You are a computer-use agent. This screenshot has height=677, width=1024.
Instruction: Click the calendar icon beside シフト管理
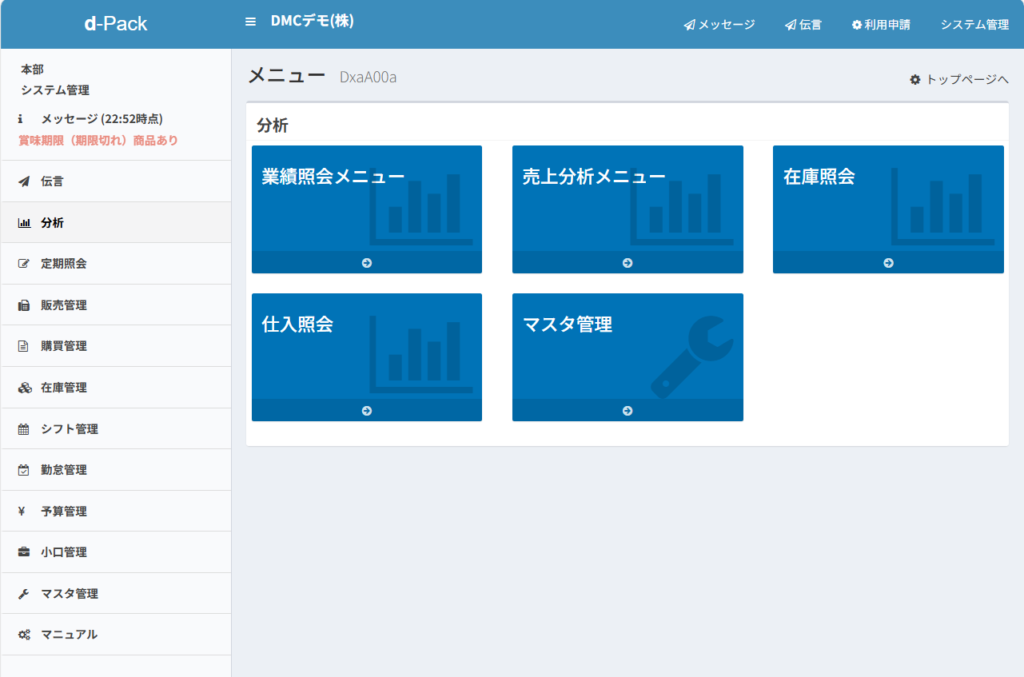coord(24,429)
